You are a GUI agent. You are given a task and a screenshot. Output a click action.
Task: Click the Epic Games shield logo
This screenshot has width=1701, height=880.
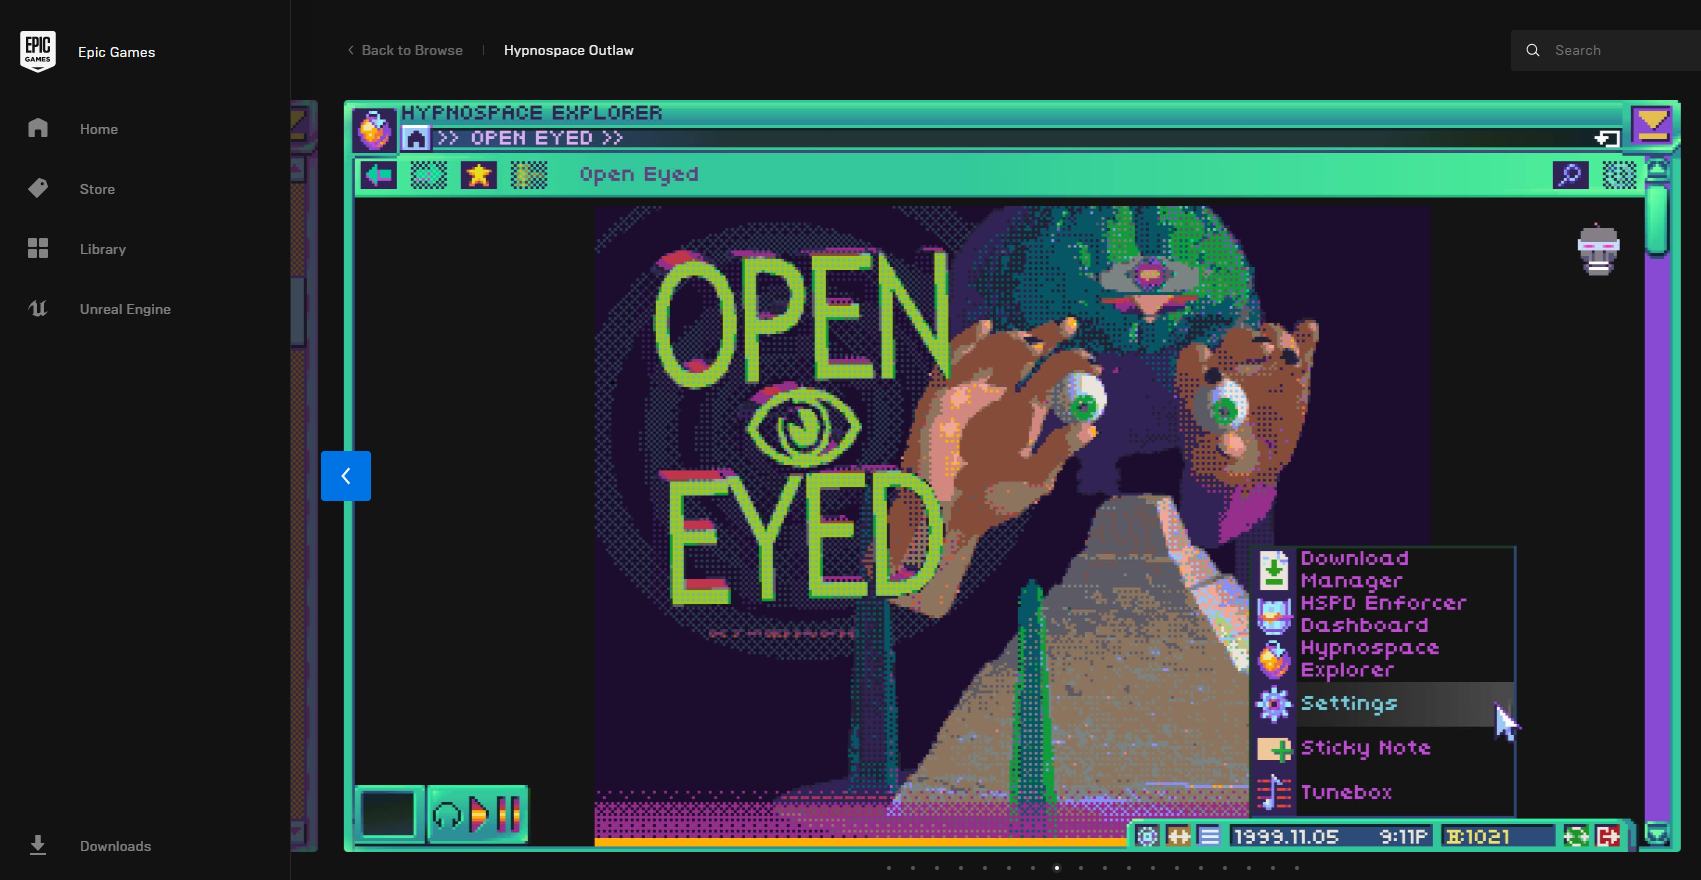(x=38, y=51)
